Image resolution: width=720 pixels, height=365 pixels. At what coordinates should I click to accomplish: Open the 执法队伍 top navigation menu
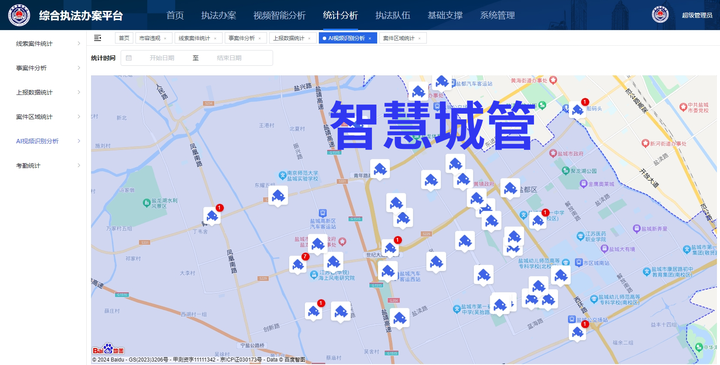point(393,15)
